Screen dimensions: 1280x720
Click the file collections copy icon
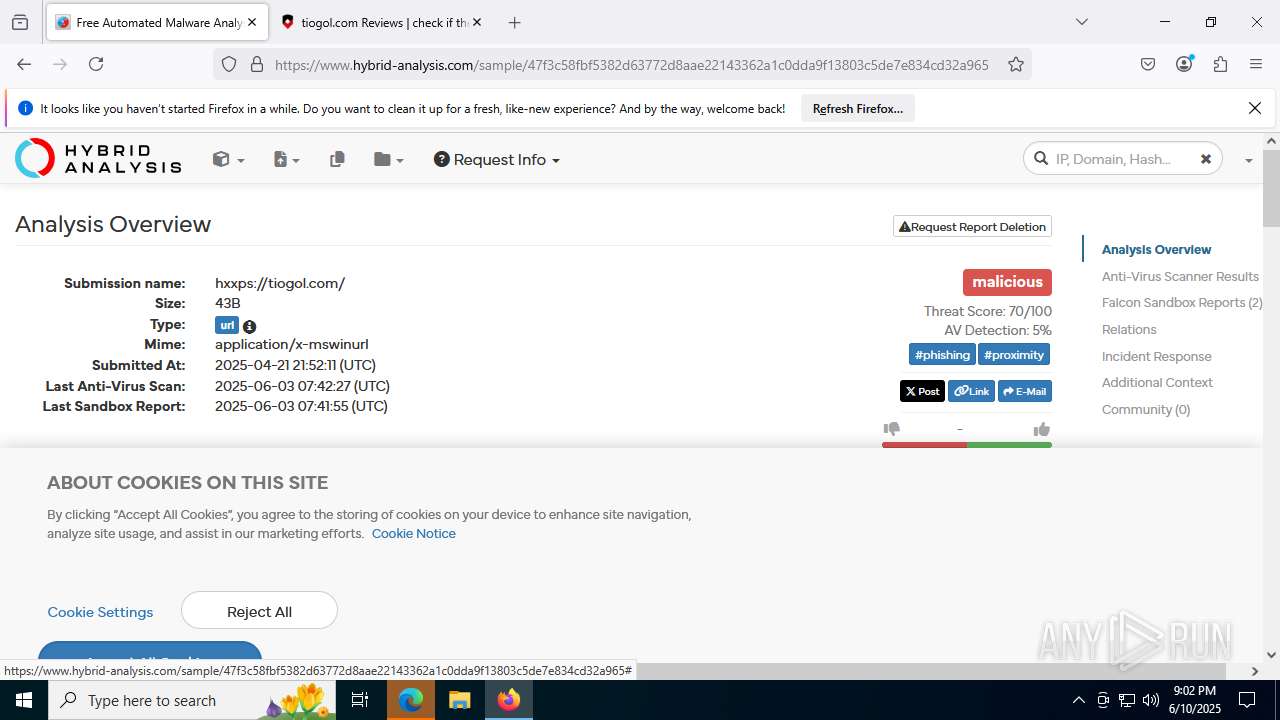click(337, 159)
